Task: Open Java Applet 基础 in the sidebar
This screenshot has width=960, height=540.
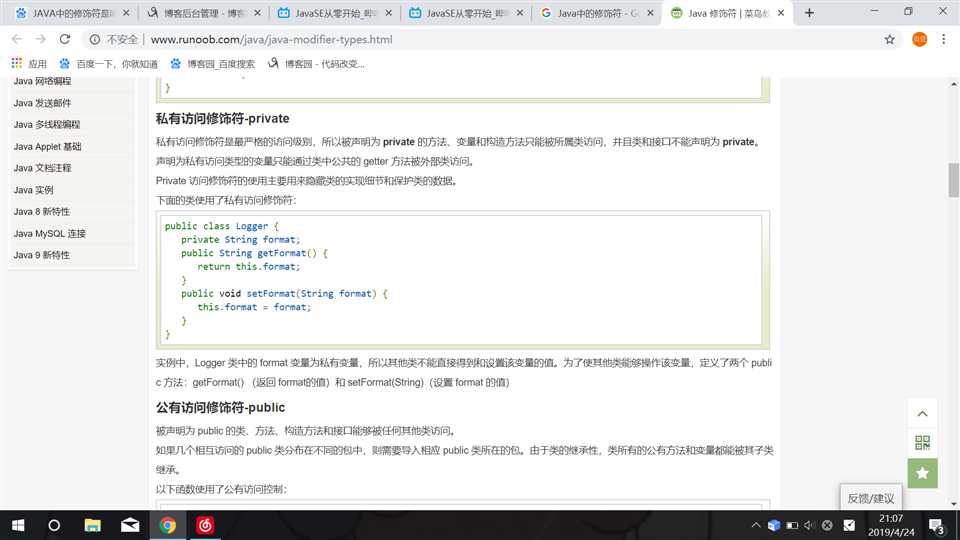Action: [47, 146]
